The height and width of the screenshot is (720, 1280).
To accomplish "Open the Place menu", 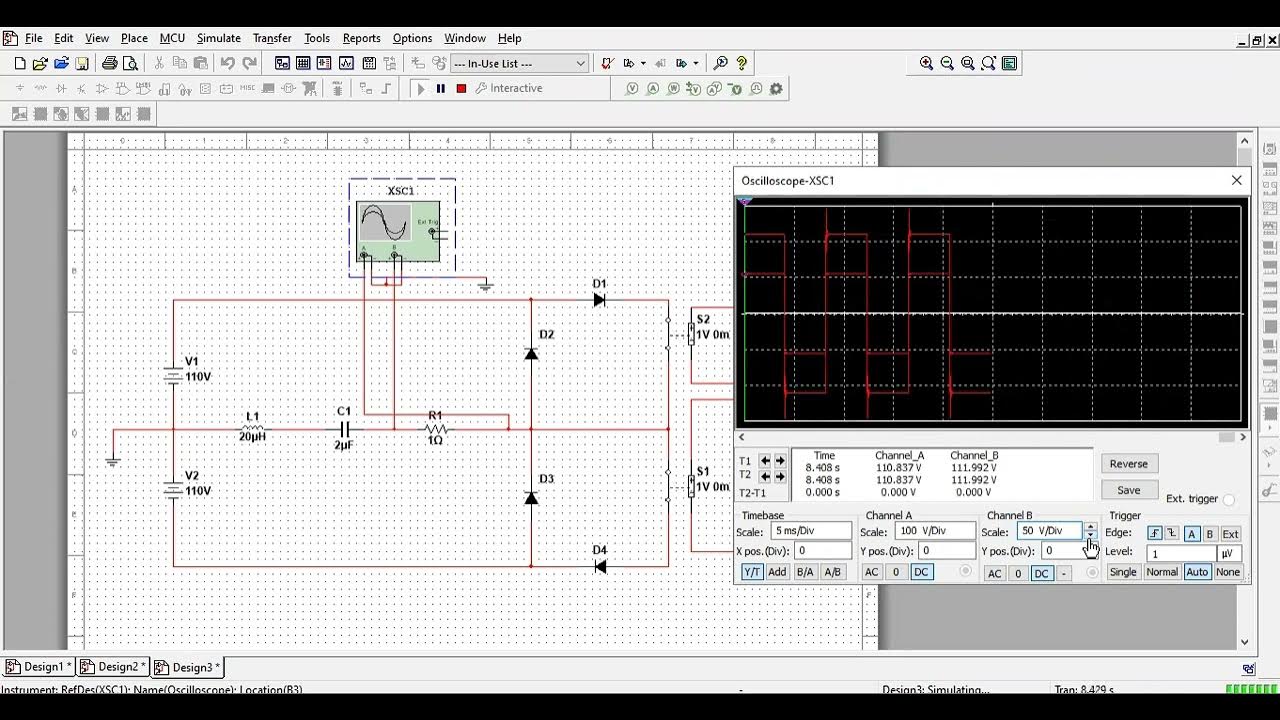I will (134, 38).
